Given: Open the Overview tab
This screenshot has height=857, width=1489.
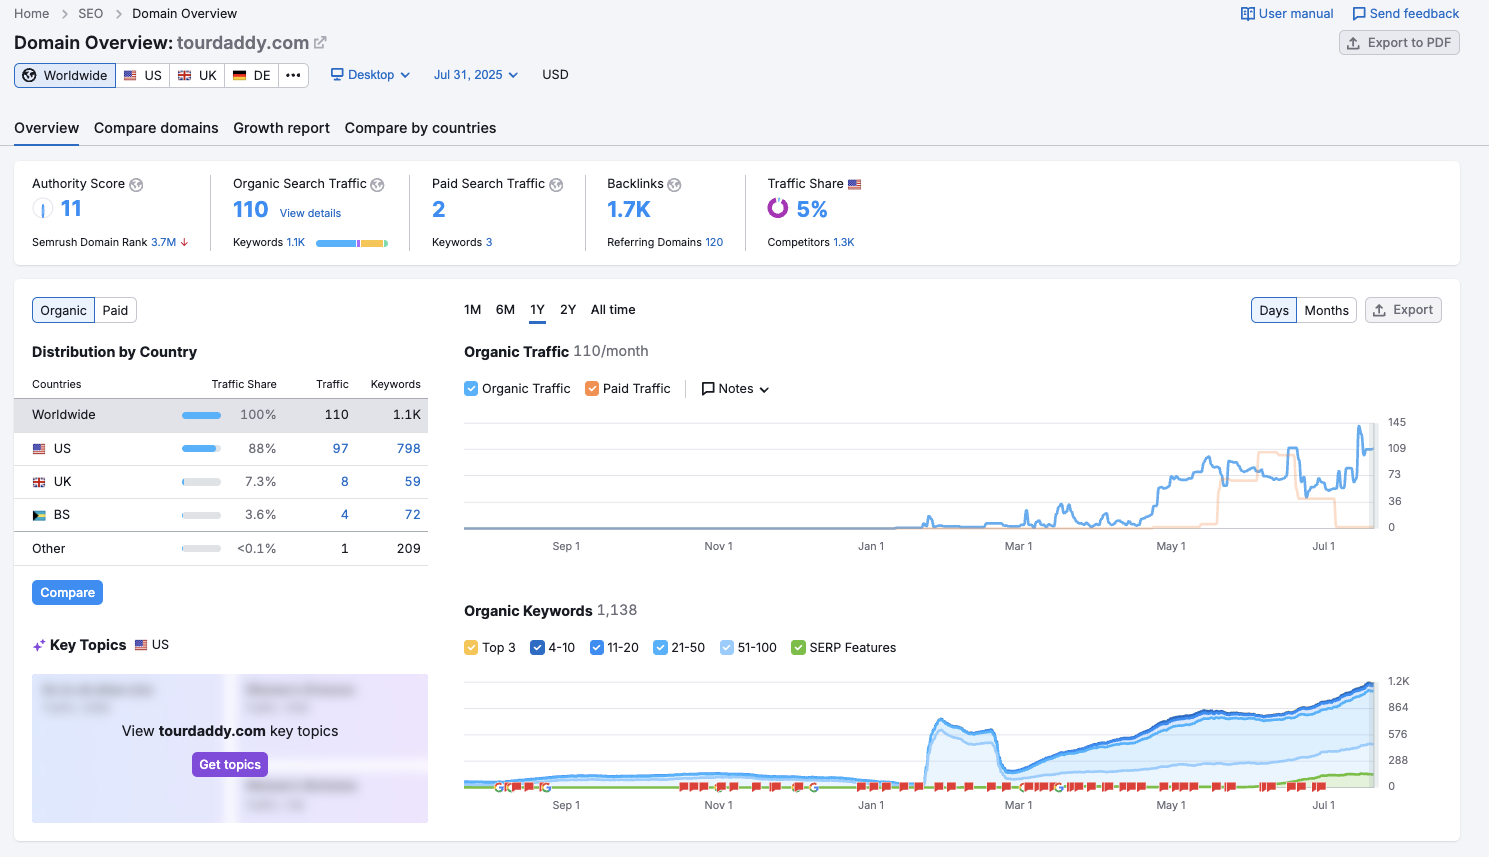Looking at the screenshot, I should point(46,128).
